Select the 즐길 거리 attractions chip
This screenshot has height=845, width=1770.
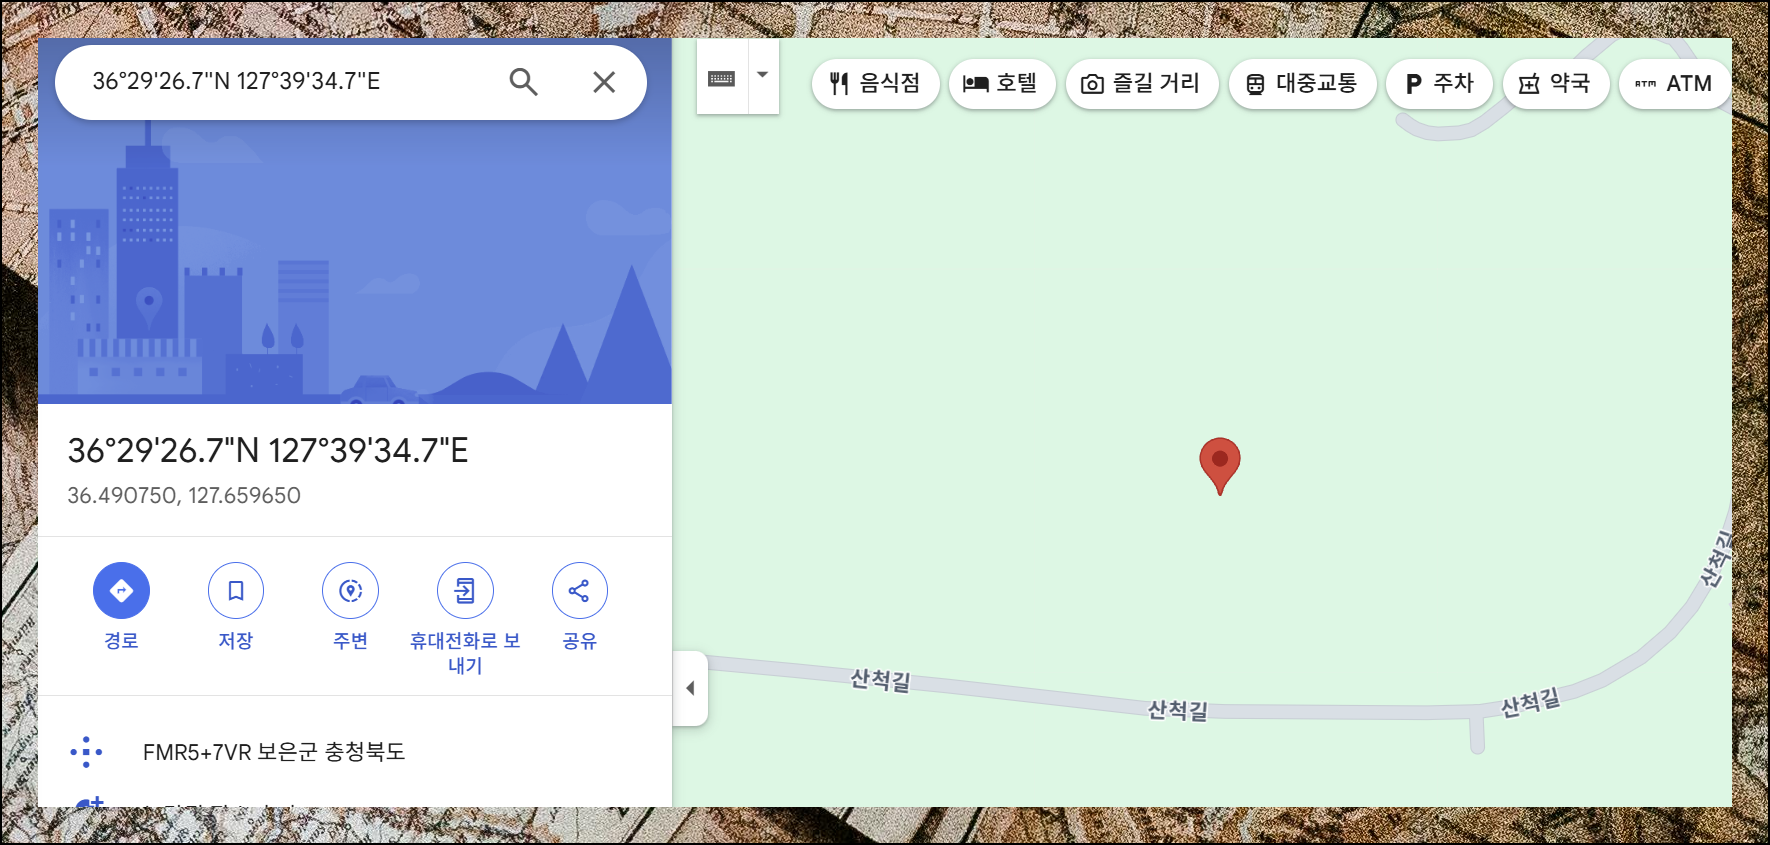tap(1141, 83)
